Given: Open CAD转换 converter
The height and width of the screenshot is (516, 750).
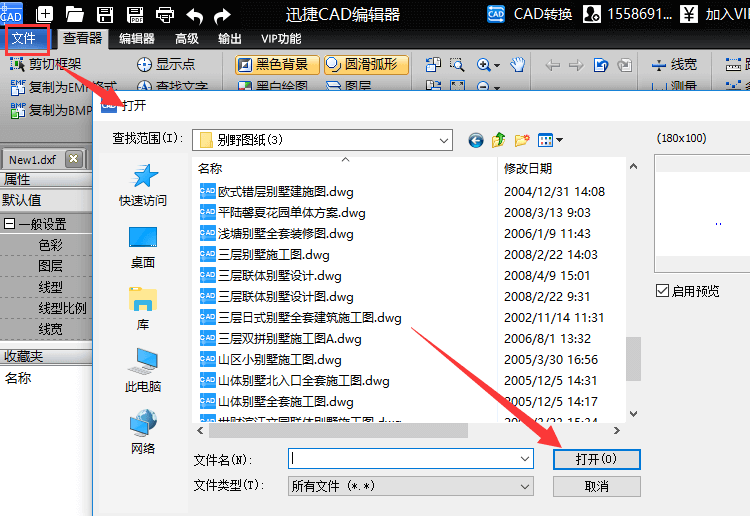Looking at the screenshot, I should tap(529, 14).
